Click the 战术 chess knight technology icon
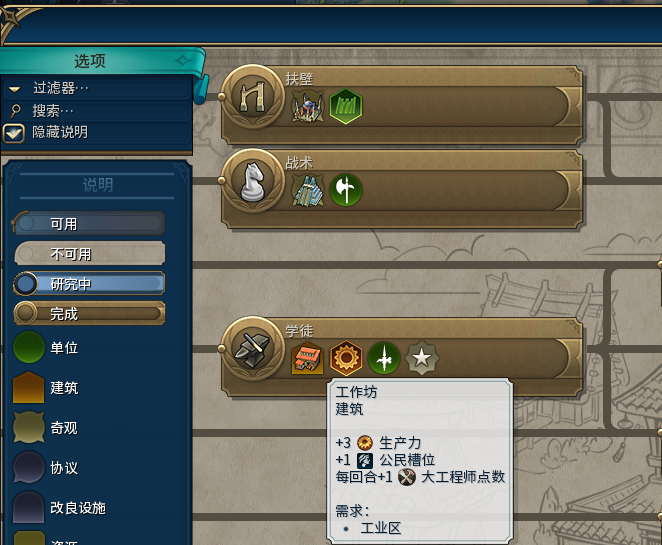The width and height of the screenshot is (662, 545). coord(252,181)
